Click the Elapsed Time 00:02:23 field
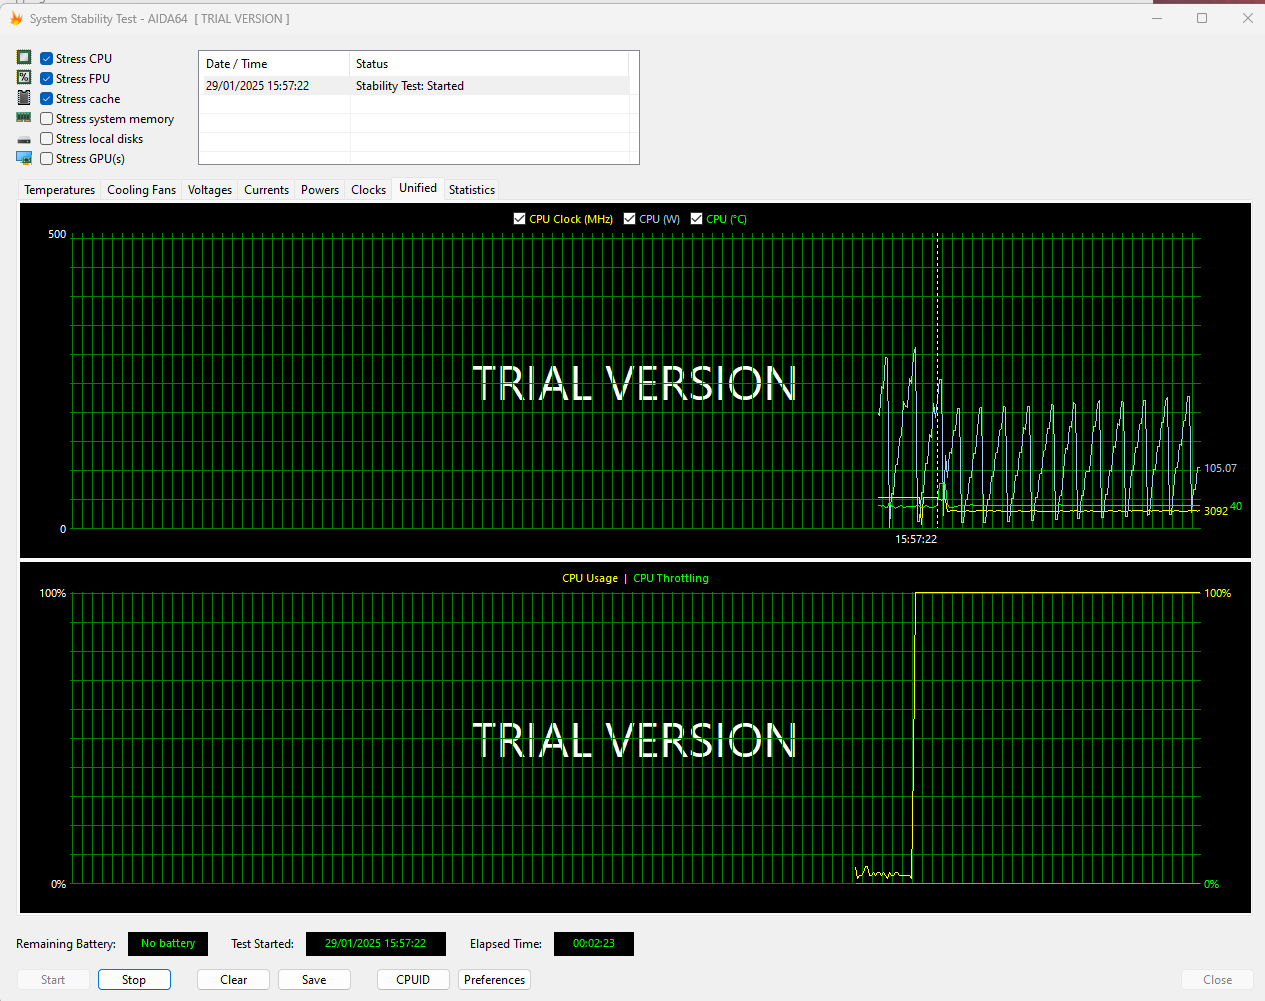The height and width of the screenshot is (1001, 1265). coord(594,944)
